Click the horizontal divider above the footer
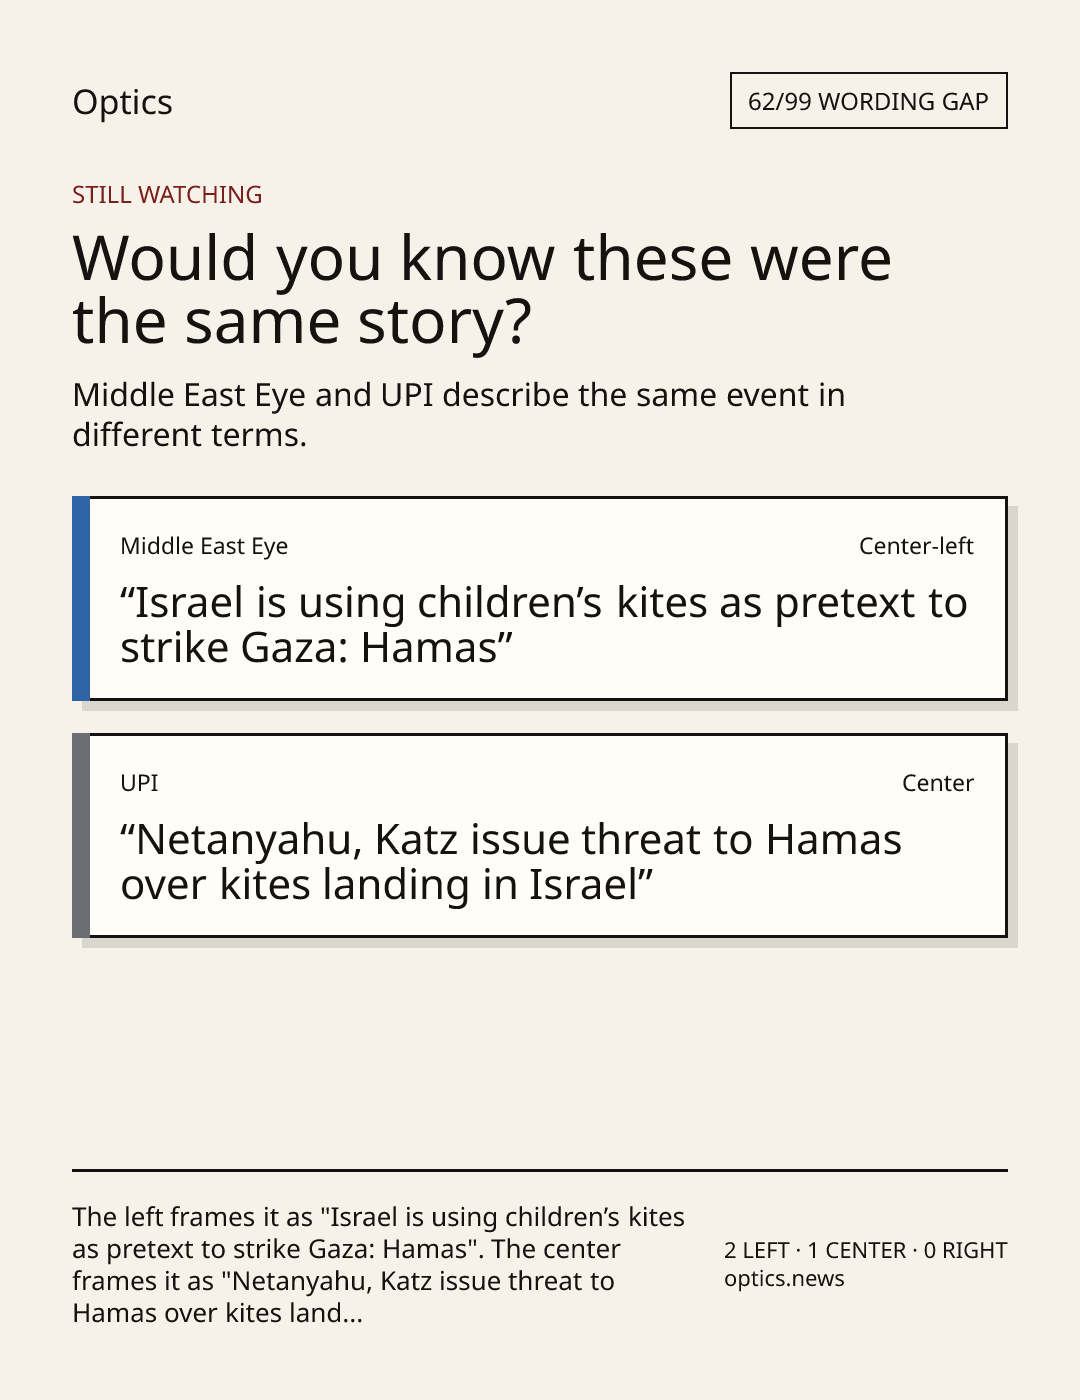1080x1400 pixels. click(540, 1170)
